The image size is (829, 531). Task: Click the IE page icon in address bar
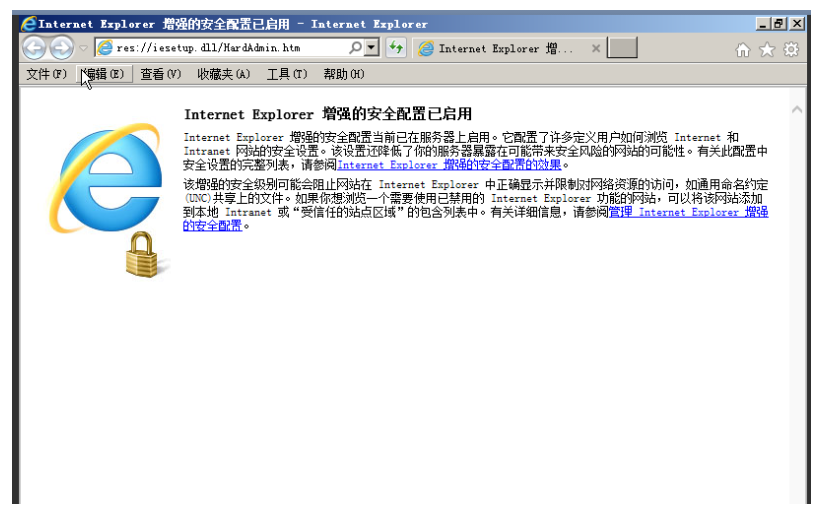(x=105, y=48)
